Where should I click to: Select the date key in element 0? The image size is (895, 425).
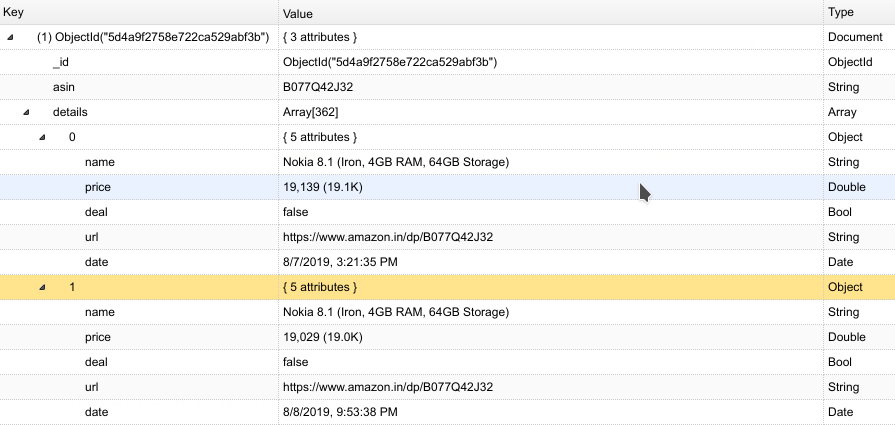click(96, 262)
